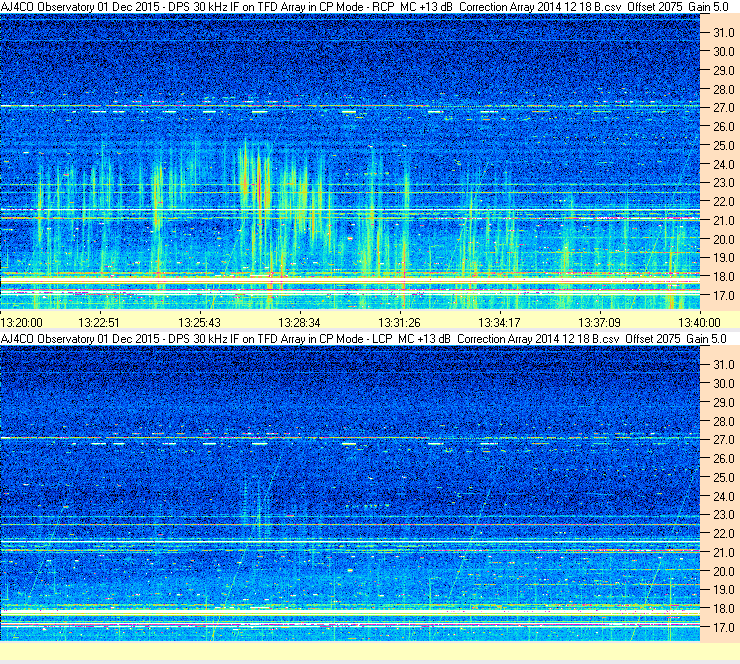Click the 18.0 frequency label on RCP plot
Screen dimensions: 740x664
tap(723, 277)
